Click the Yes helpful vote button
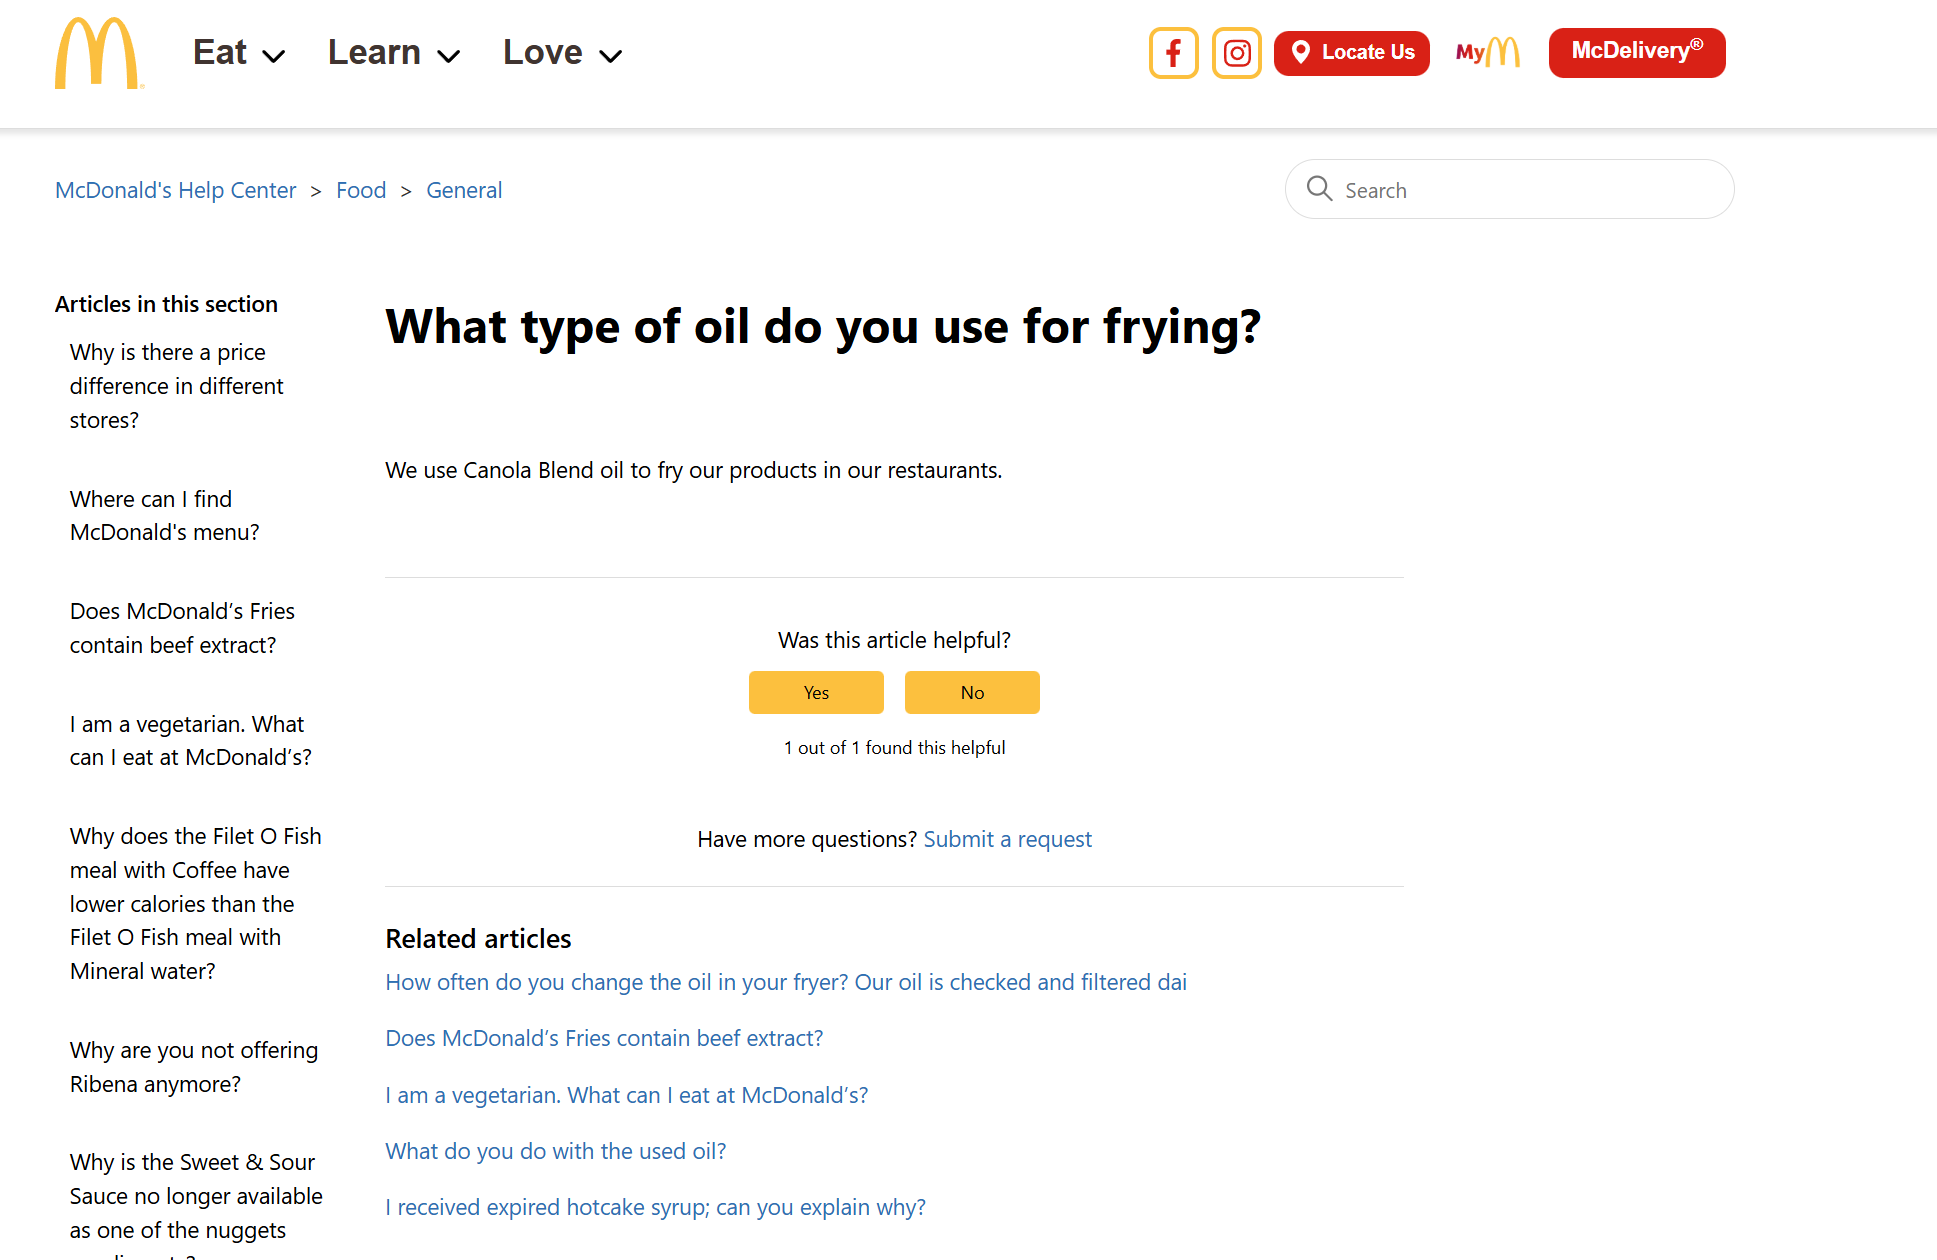 [x=815, y=692]
